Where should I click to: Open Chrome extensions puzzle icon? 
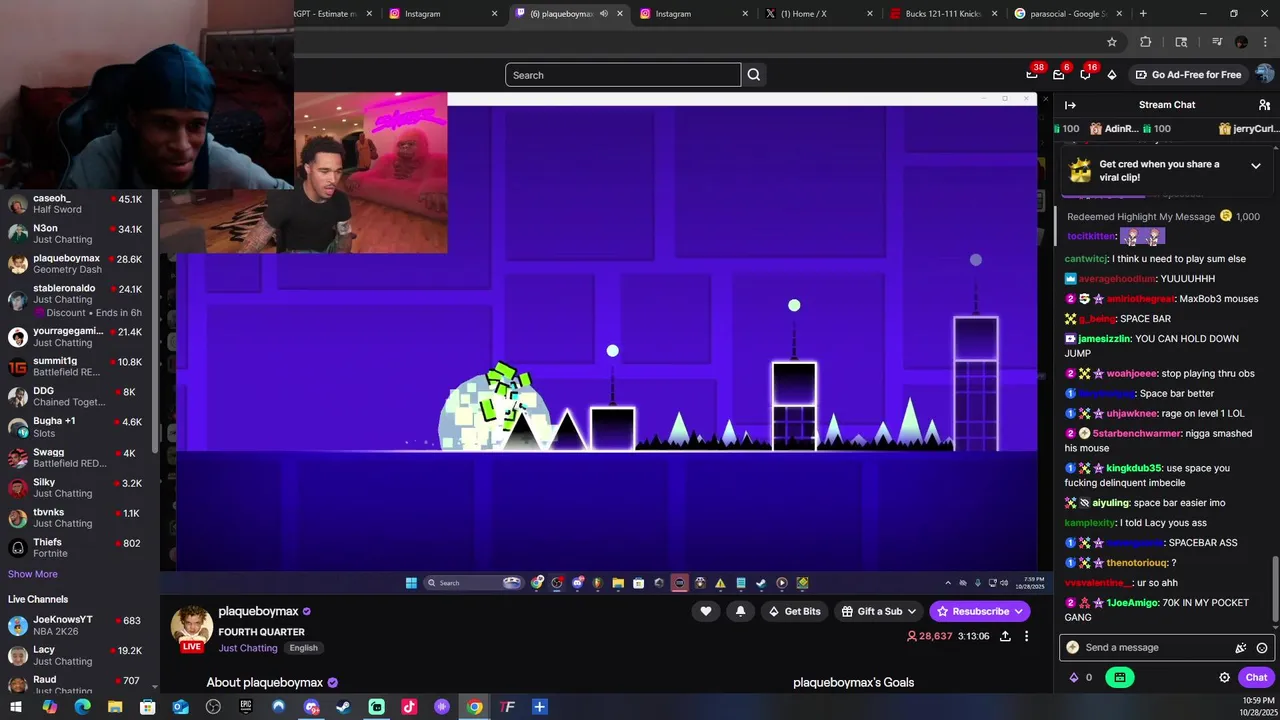1146,42
